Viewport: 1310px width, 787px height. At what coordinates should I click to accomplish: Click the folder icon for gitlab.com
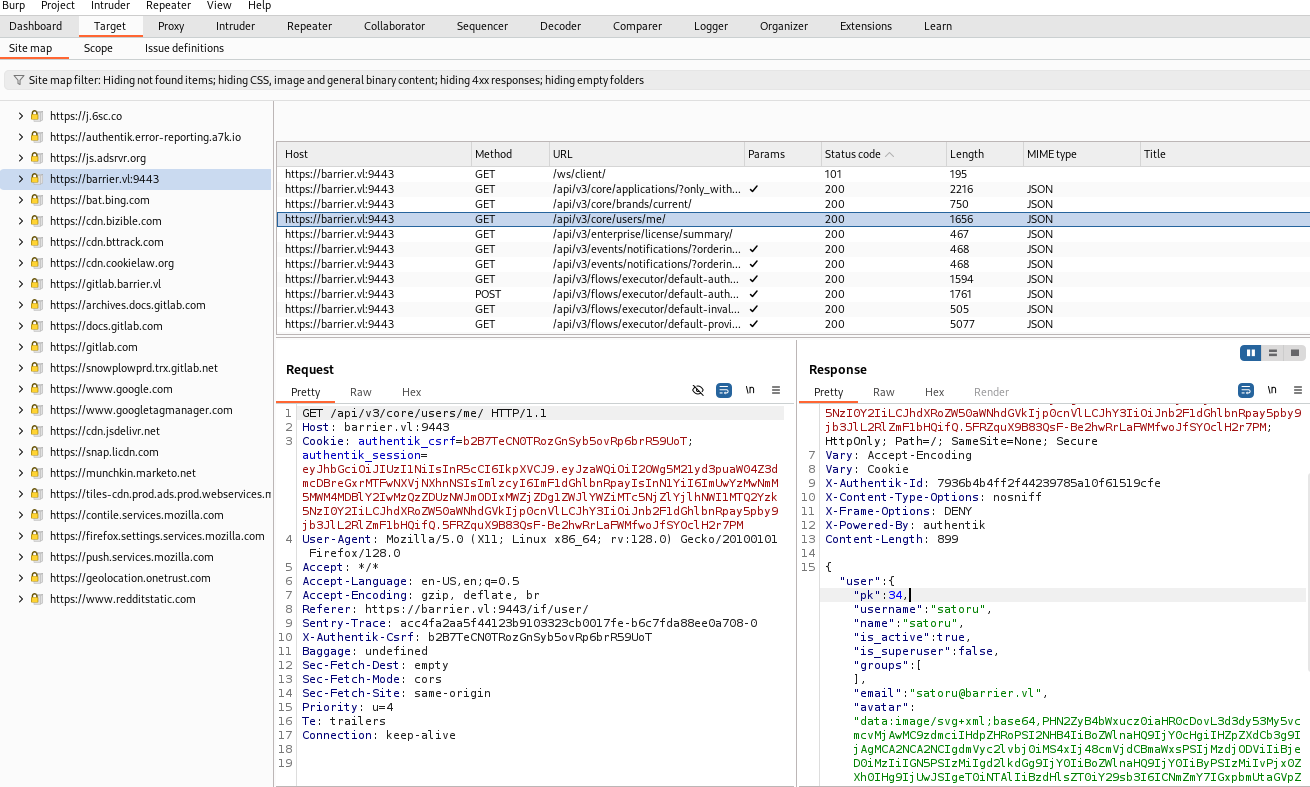pos(36,347)
